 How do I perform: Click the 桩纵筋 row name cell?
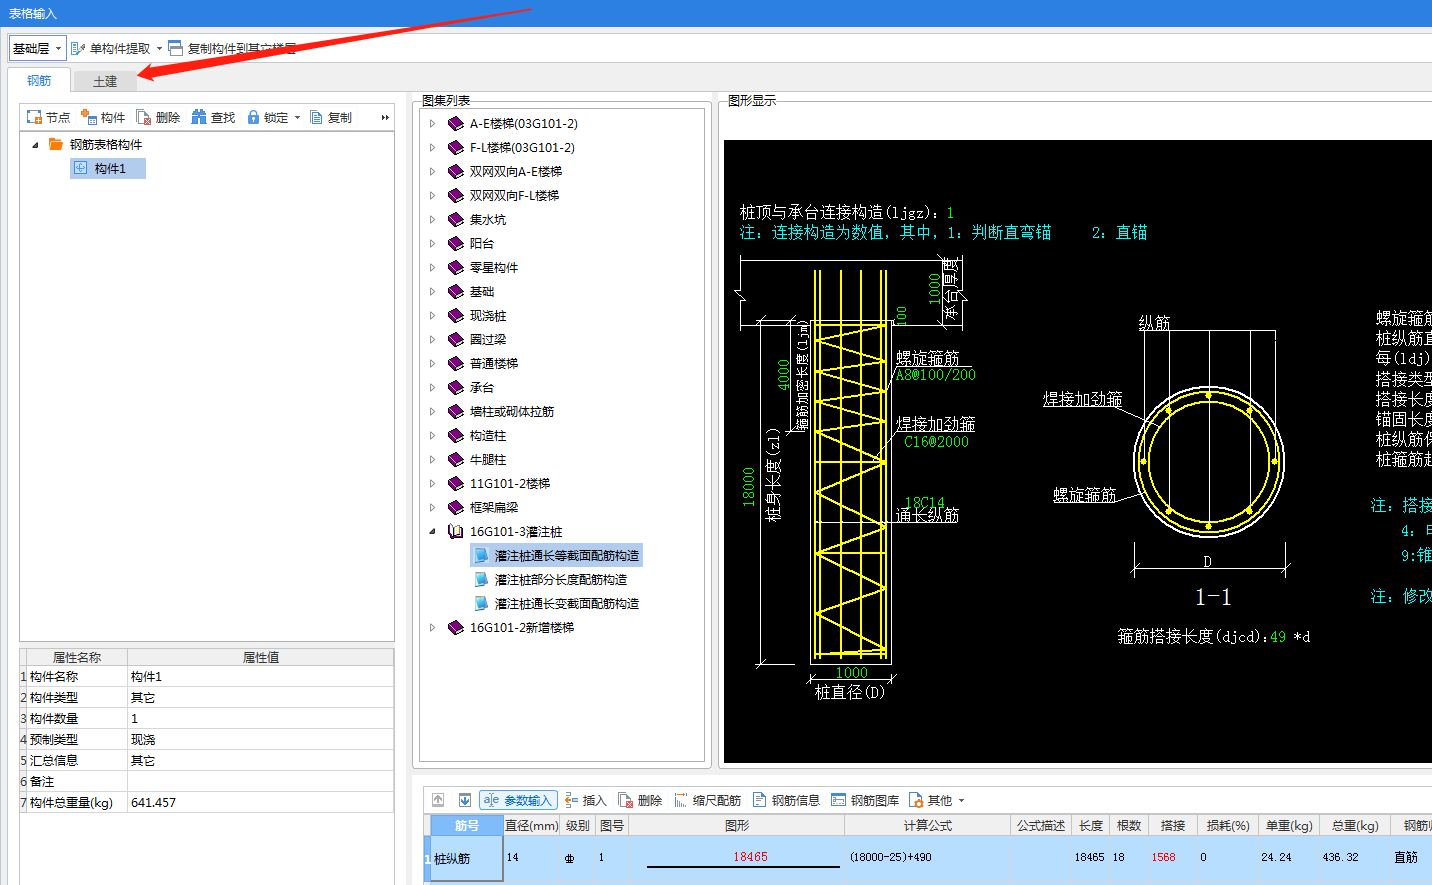(466, 859)
